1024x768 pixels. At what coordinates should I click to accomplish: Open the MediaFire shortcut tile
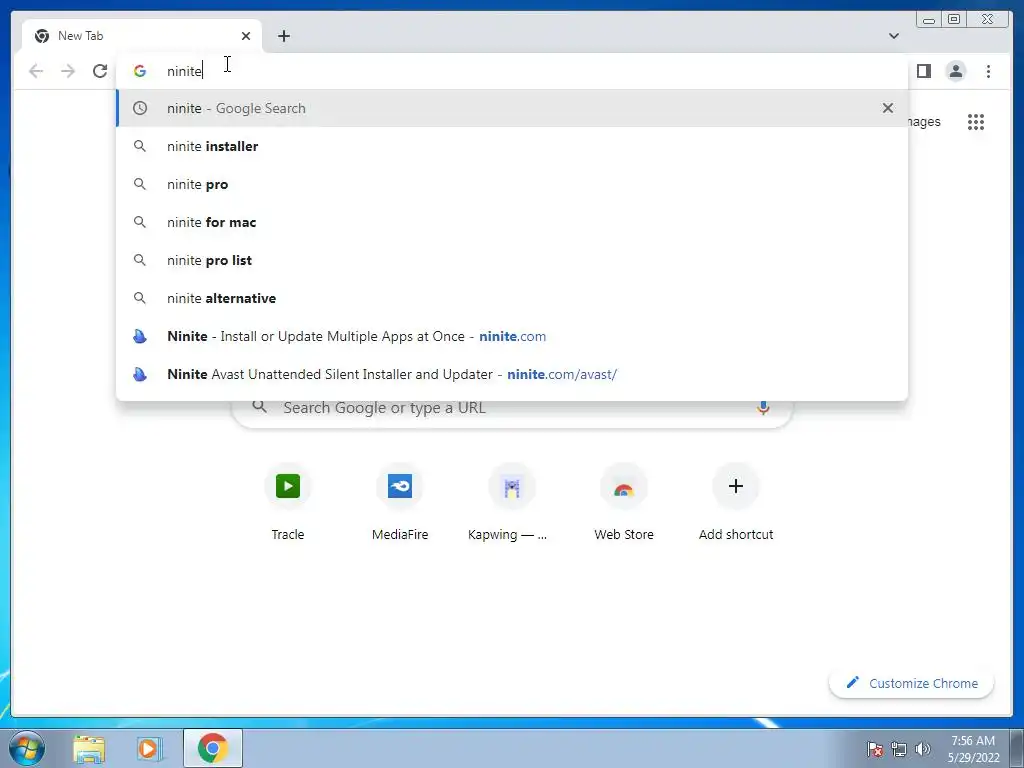[x=400, y=503]
